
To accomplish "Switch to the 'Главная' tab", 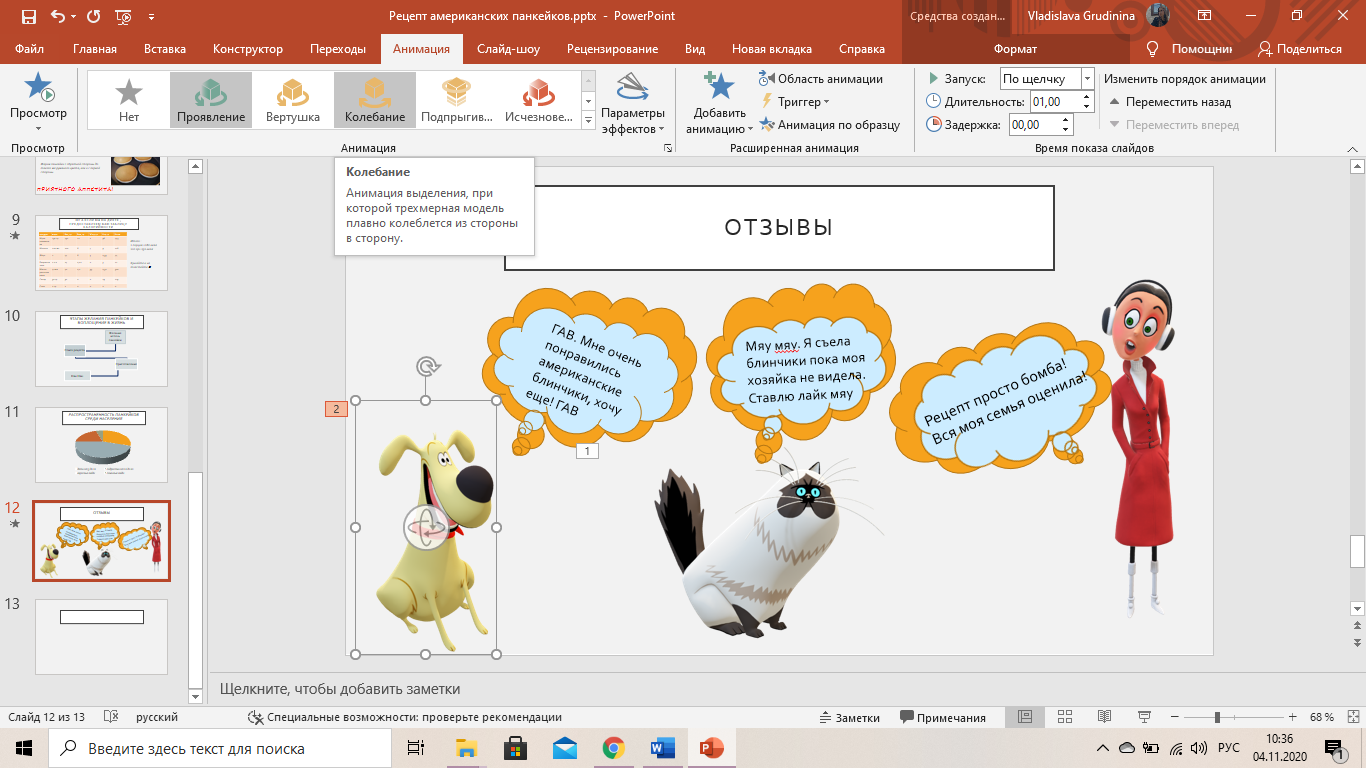I will [x=95, y=49].
